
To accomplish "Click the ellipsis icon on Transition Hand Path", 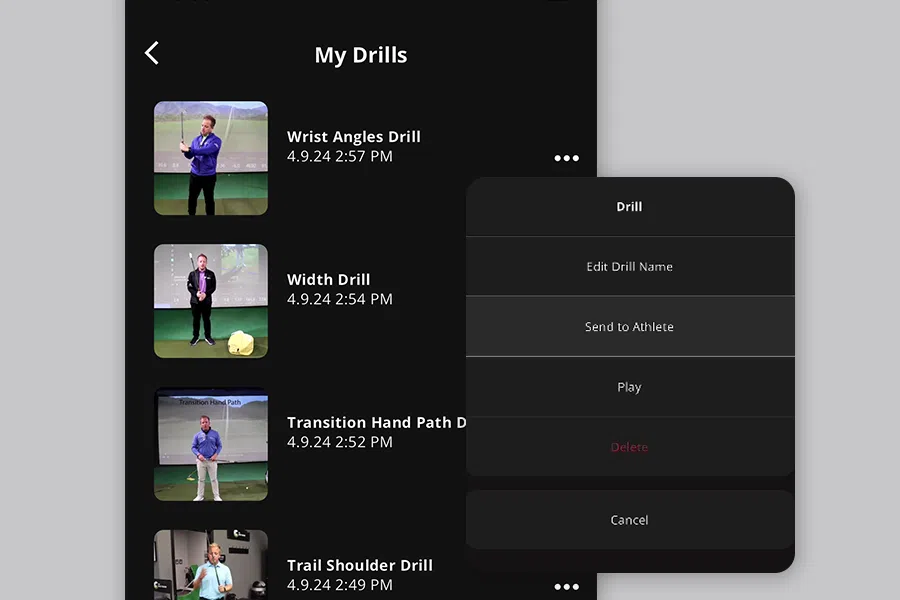I will coord(567,443).
